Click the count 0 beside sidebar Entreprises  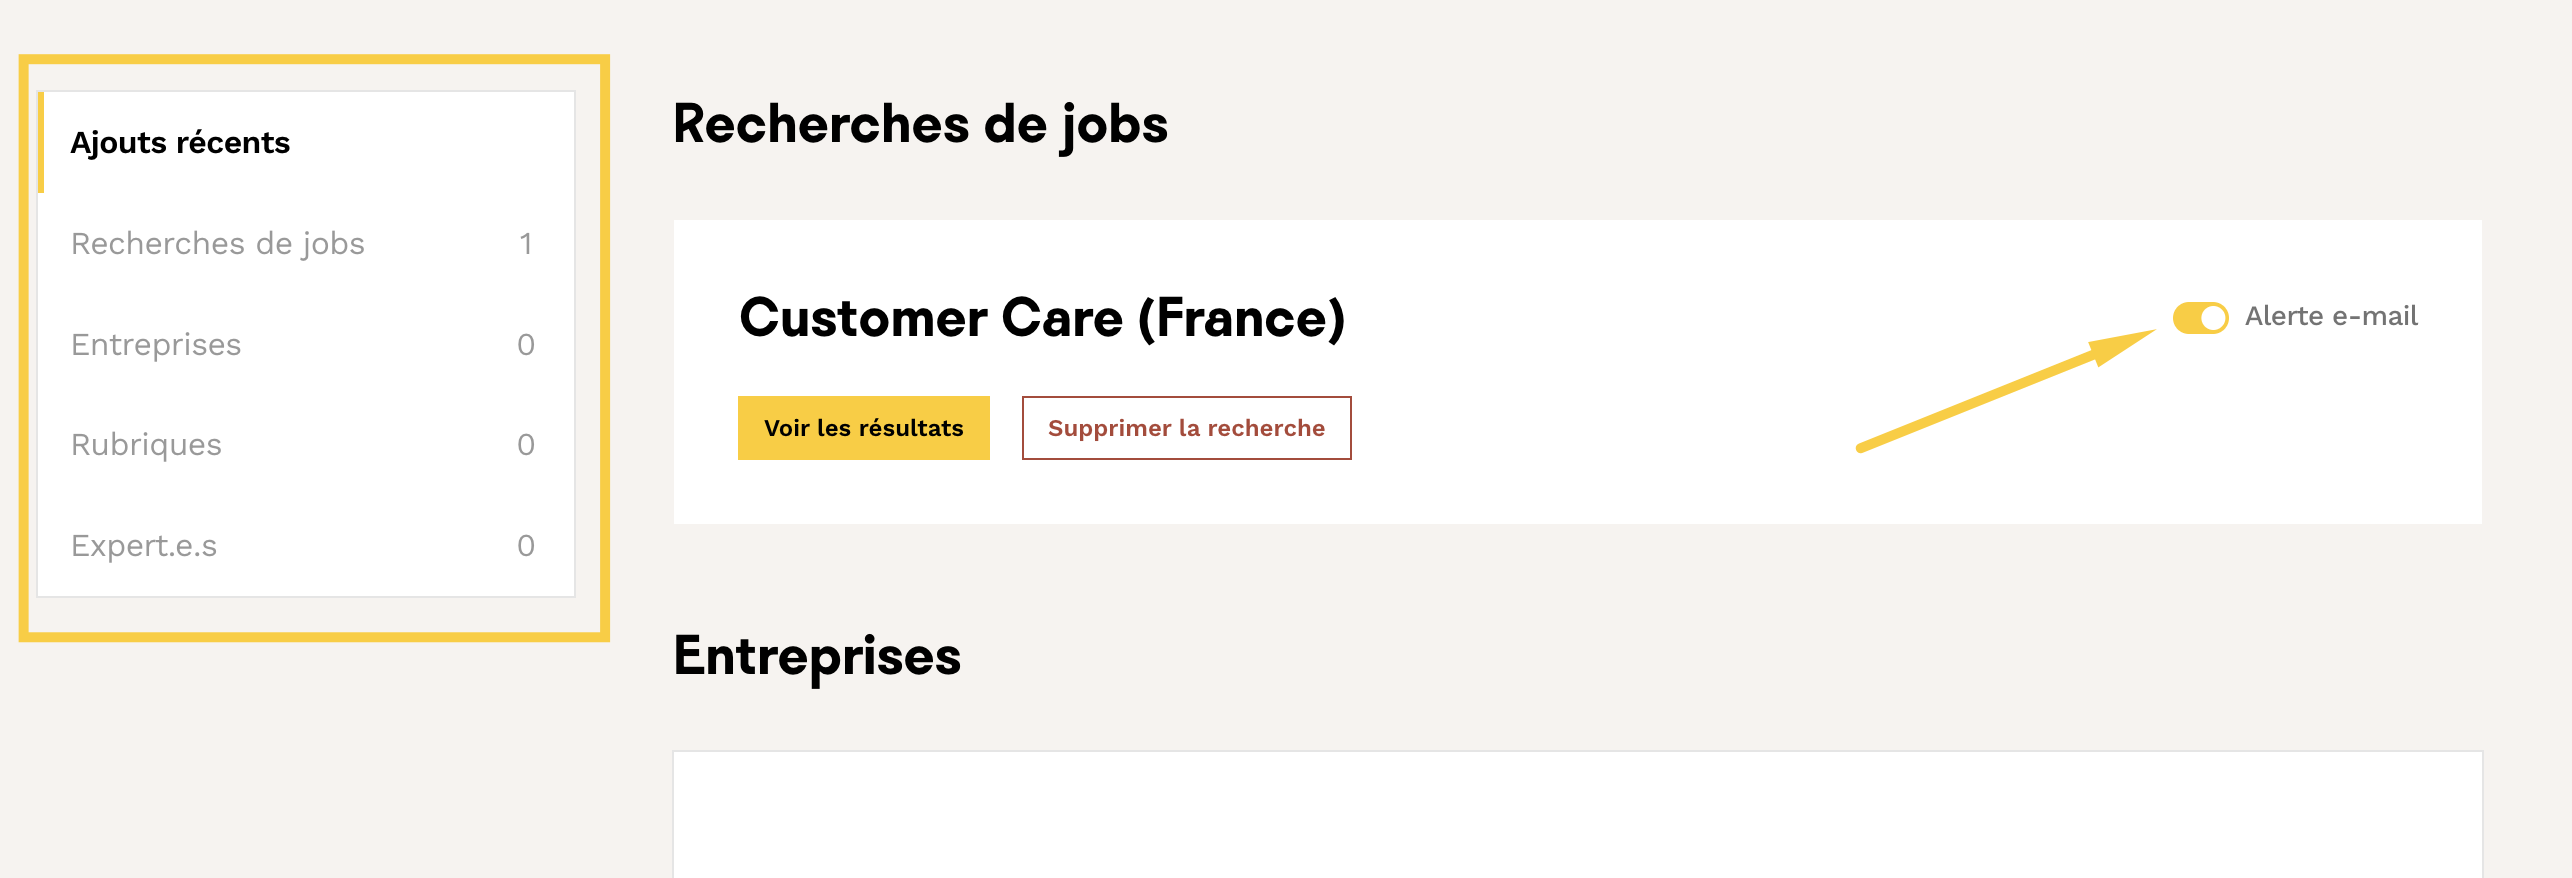pos(526,345)
